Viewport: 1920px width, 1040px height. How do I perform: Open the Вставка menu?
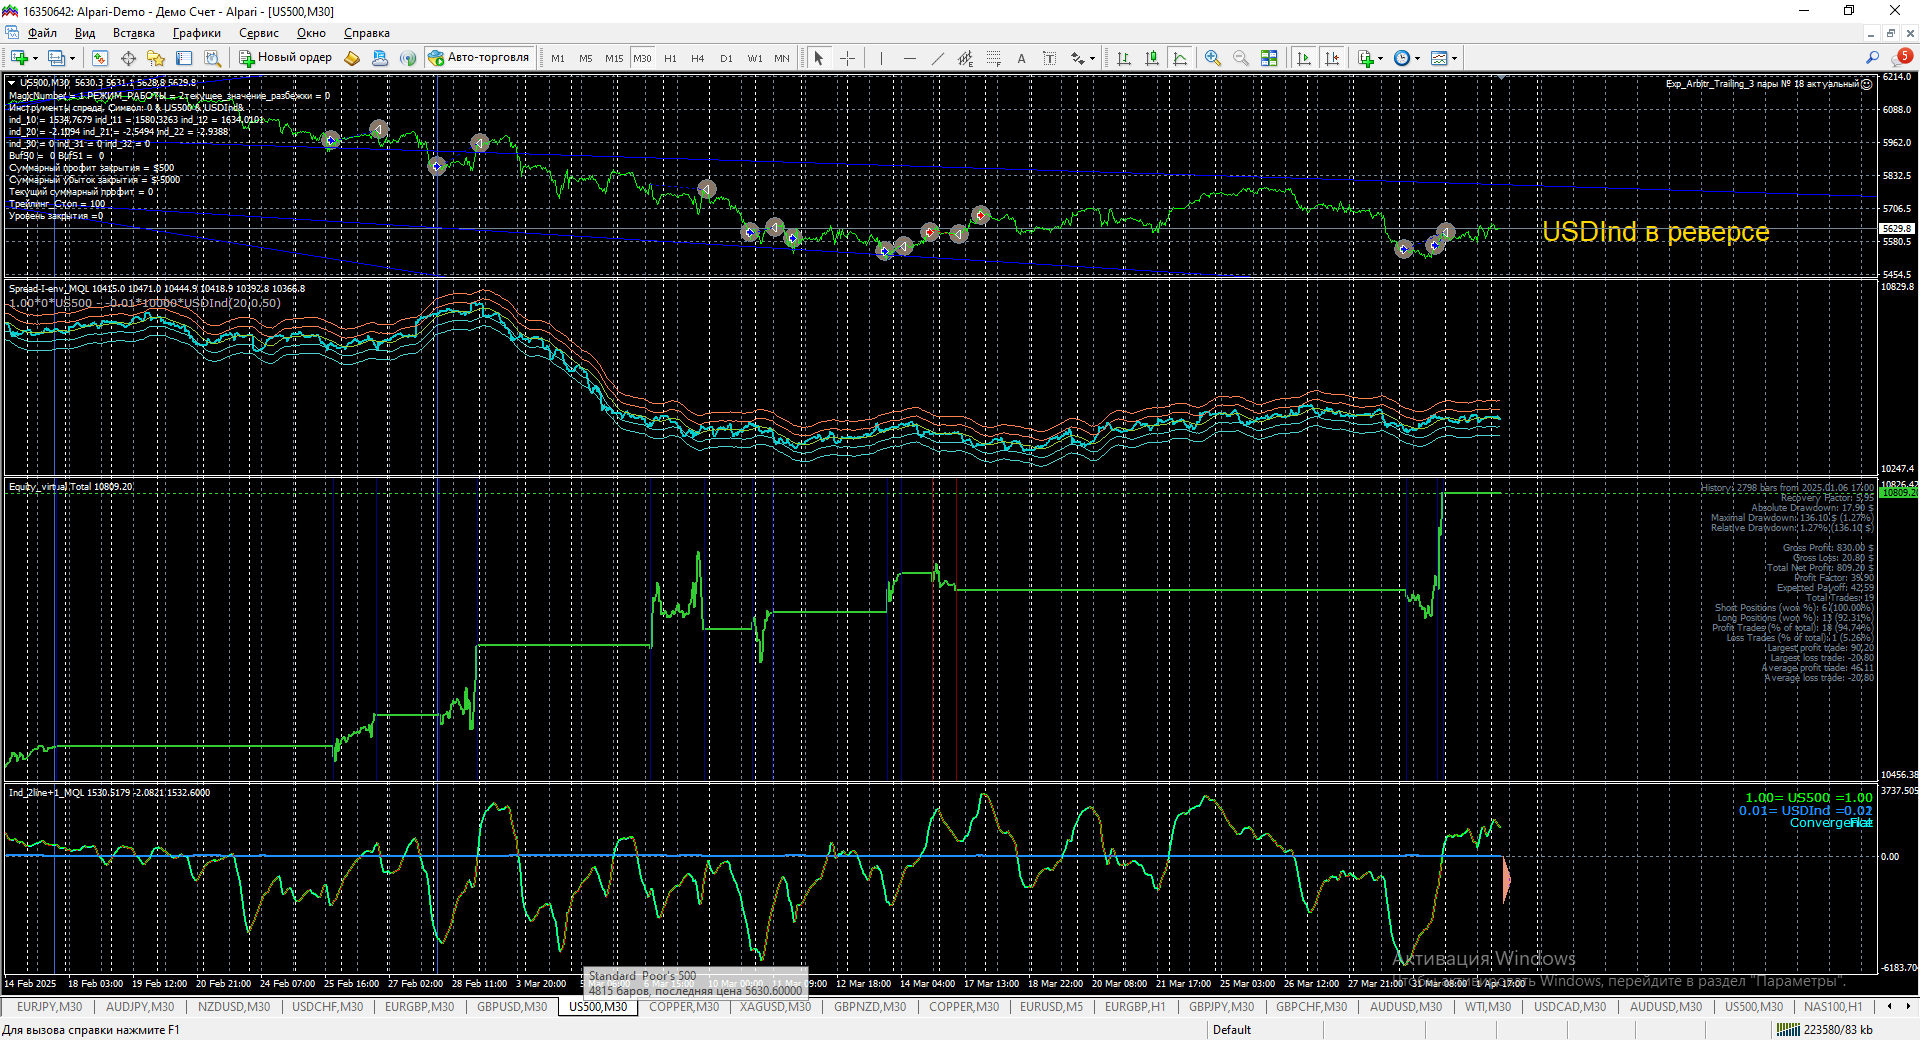point(134,33)
